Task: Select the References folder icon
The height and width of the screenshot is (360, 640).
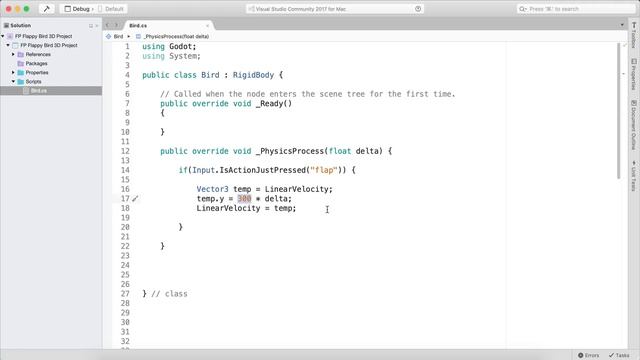Action: click(x=20, y=54)
